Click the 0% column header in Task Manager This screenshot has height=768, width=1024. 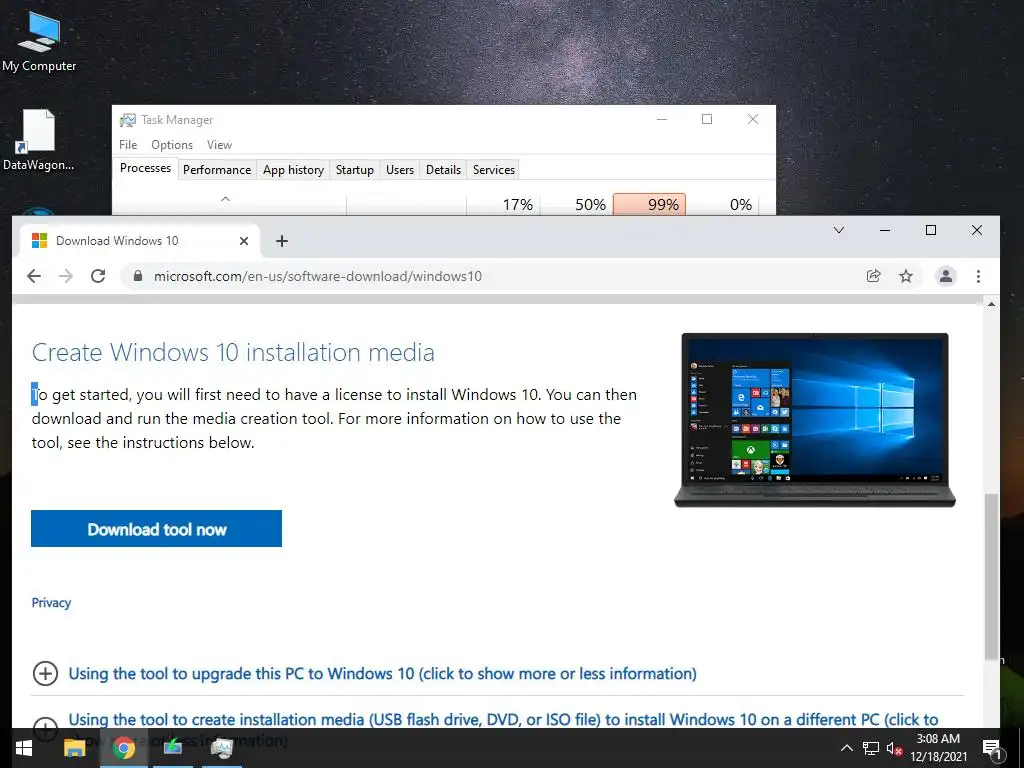722,204
